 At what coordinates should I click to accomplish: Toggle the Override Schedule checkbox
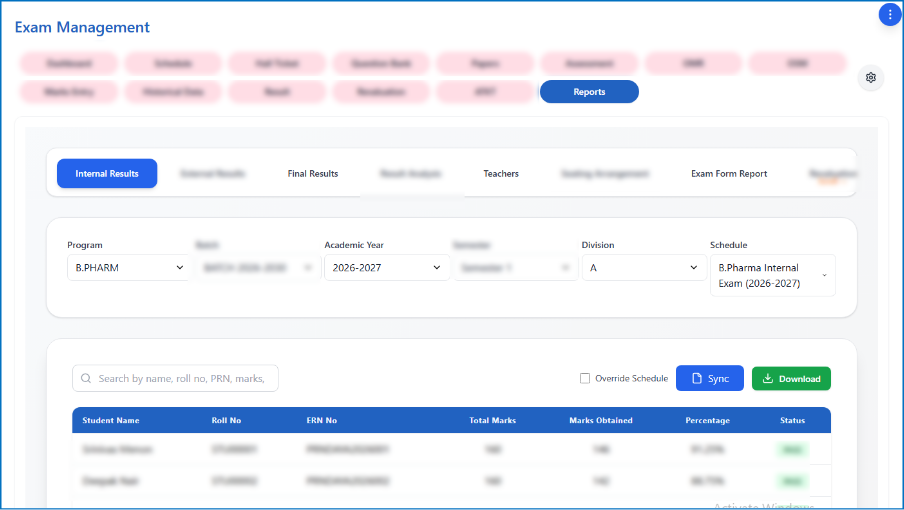[585, 379]
